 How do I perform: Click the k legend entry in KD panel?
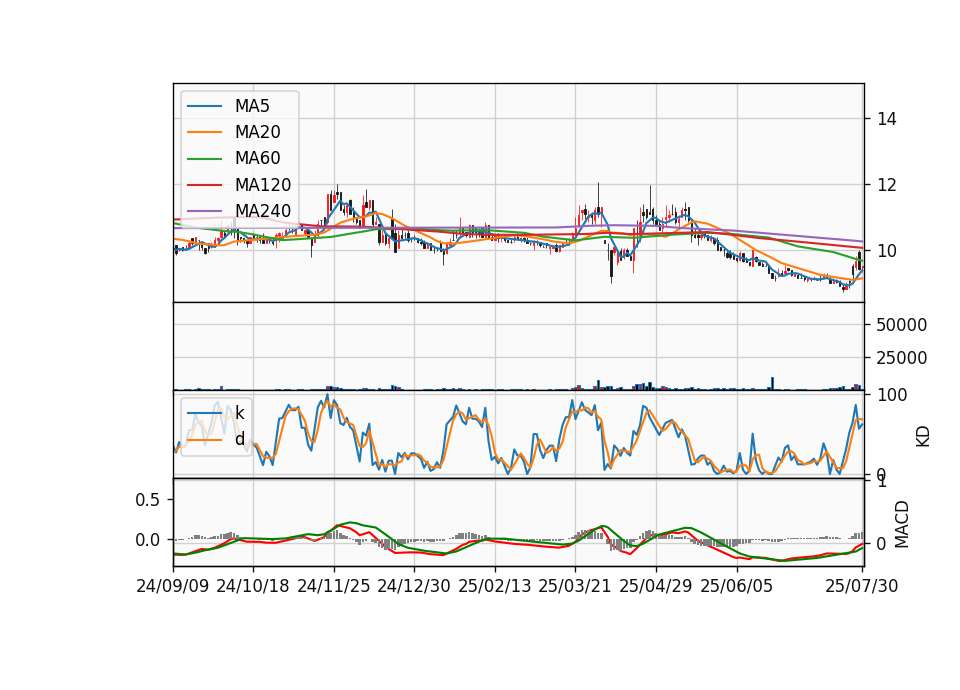239,412
